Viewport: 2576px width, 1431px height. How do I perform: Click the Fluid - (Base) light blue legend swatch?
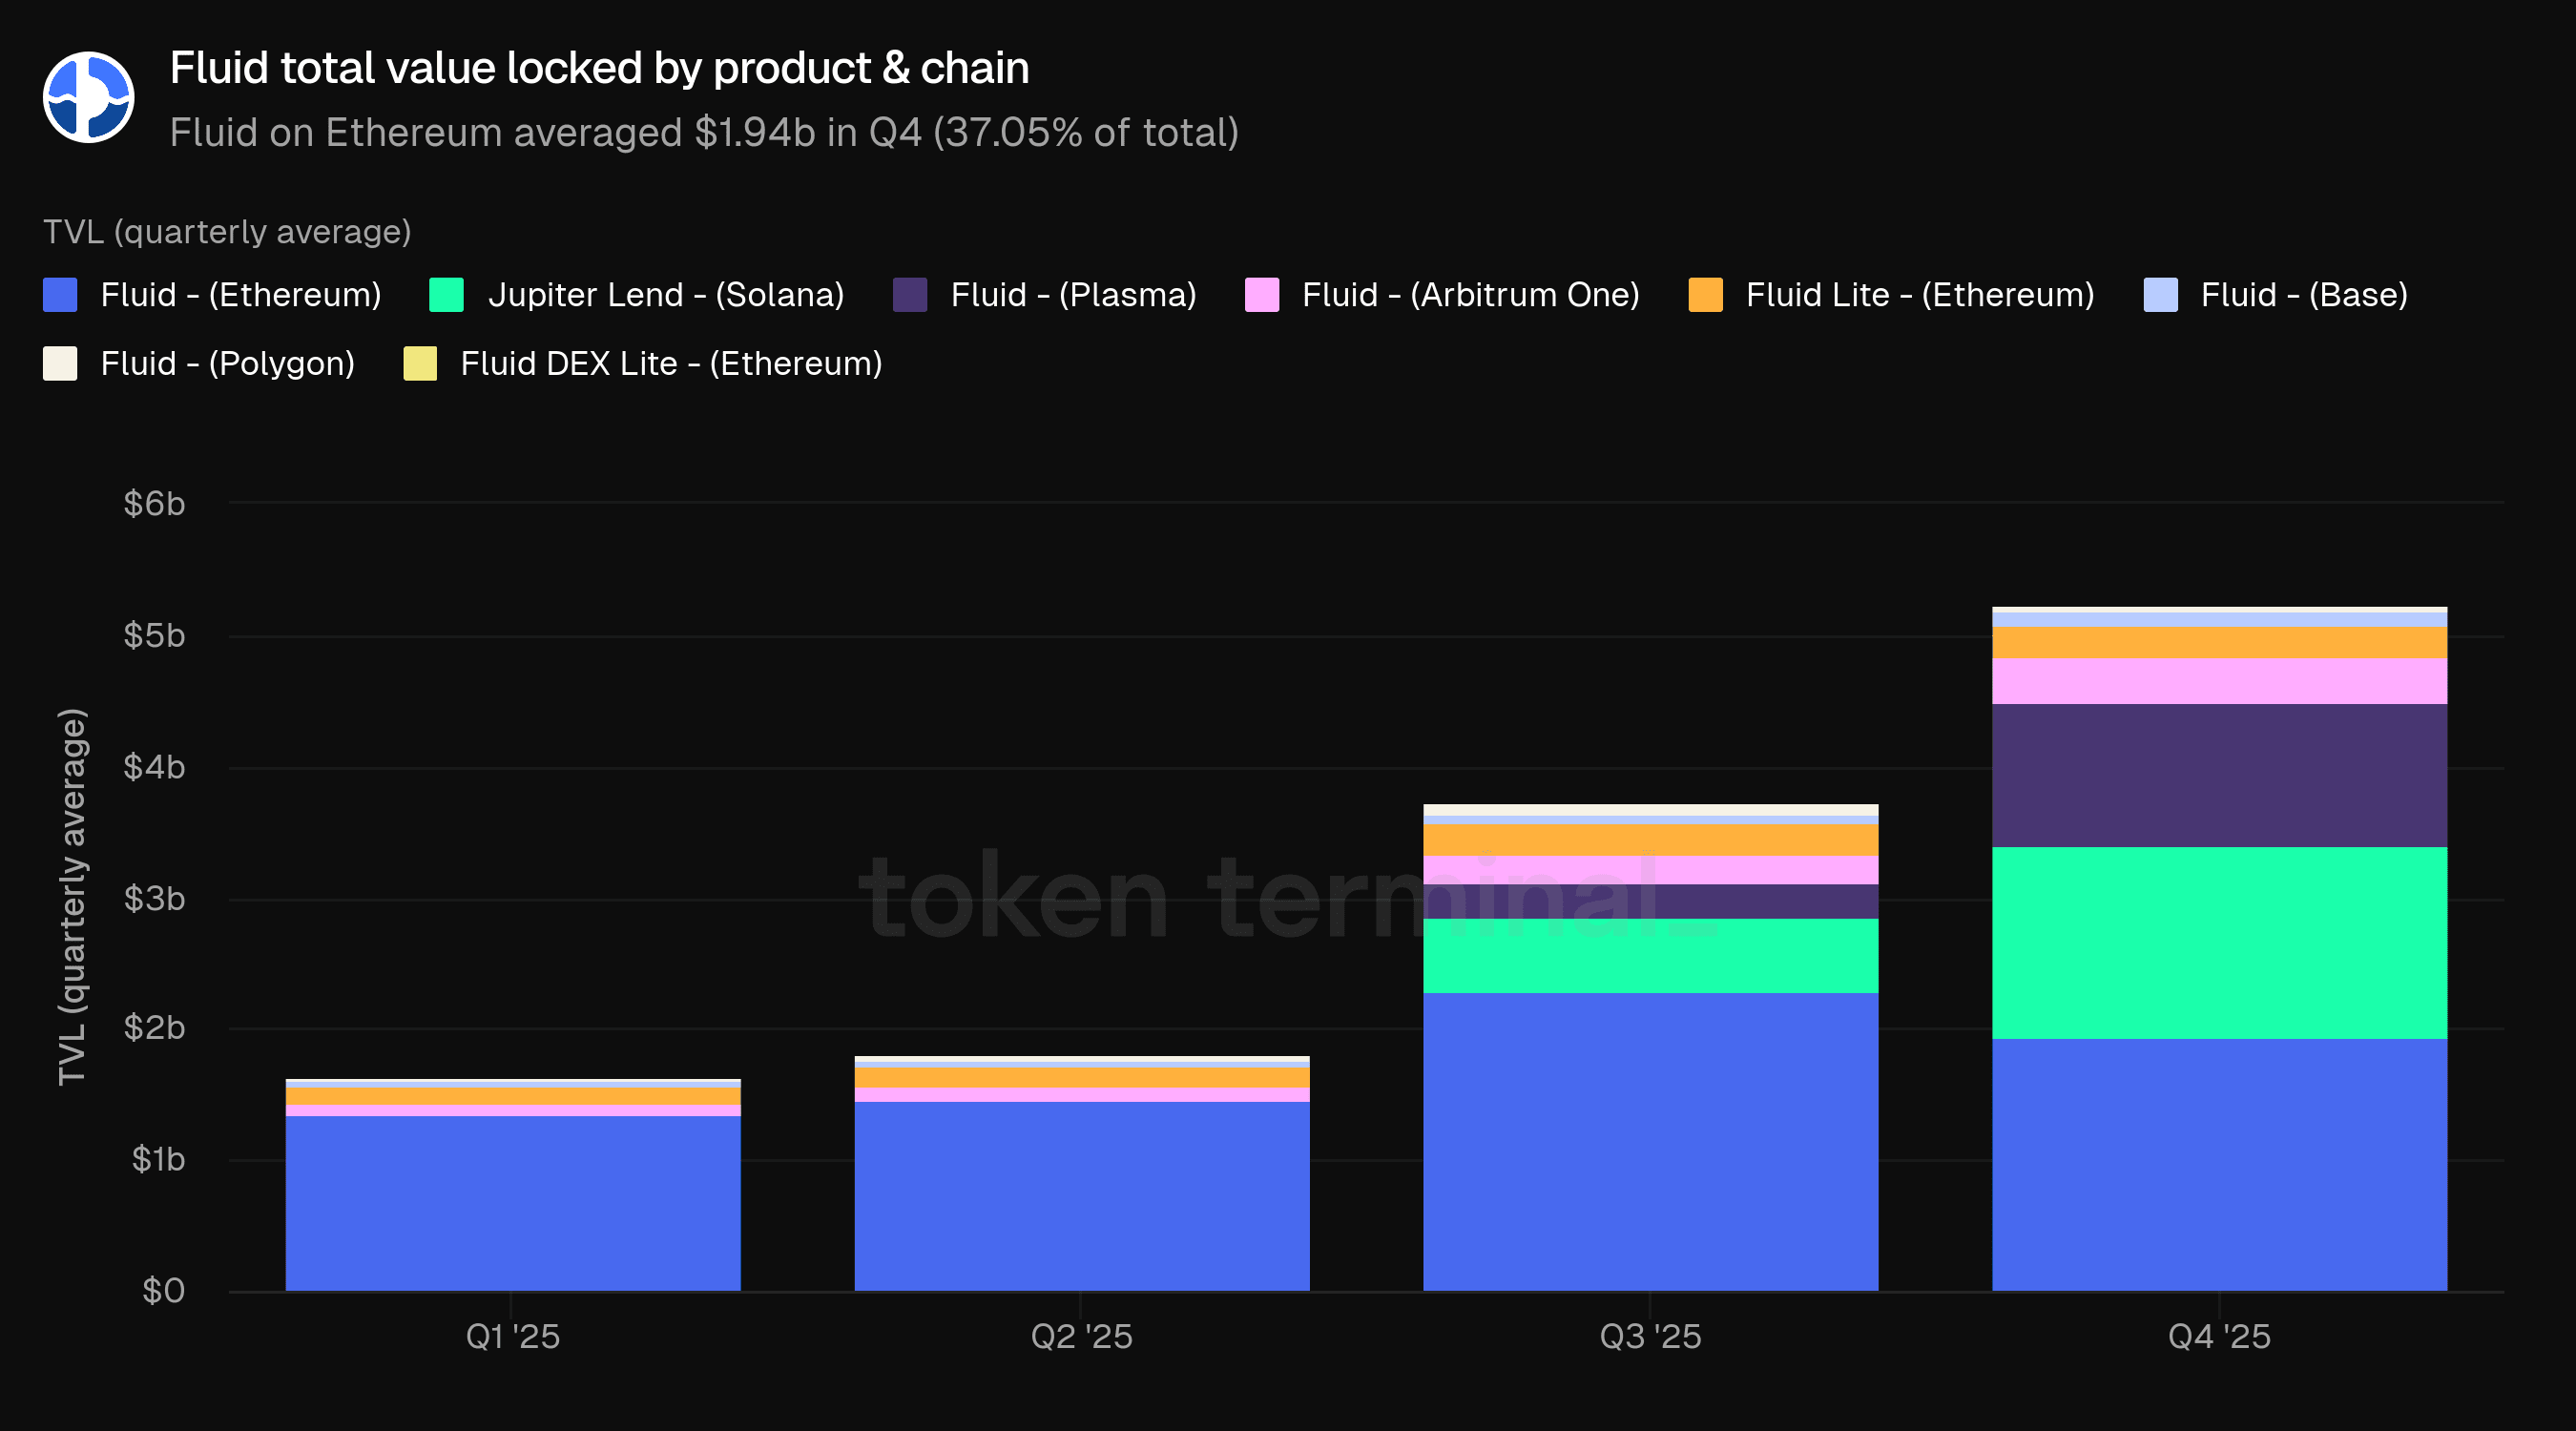(x=2160, y=295)
